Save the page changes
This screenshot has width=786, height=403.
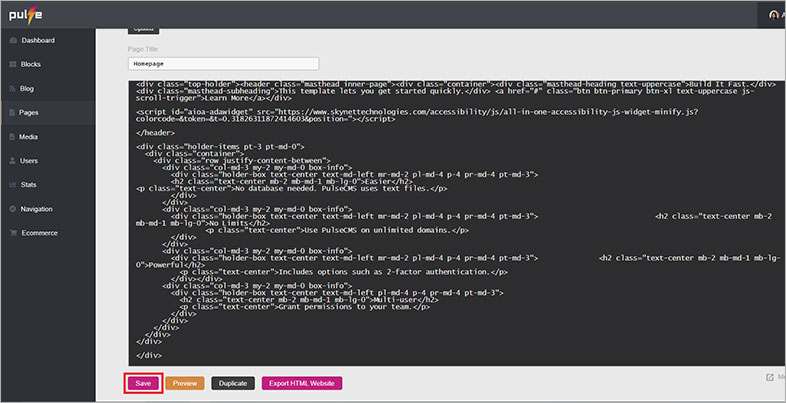143,383
